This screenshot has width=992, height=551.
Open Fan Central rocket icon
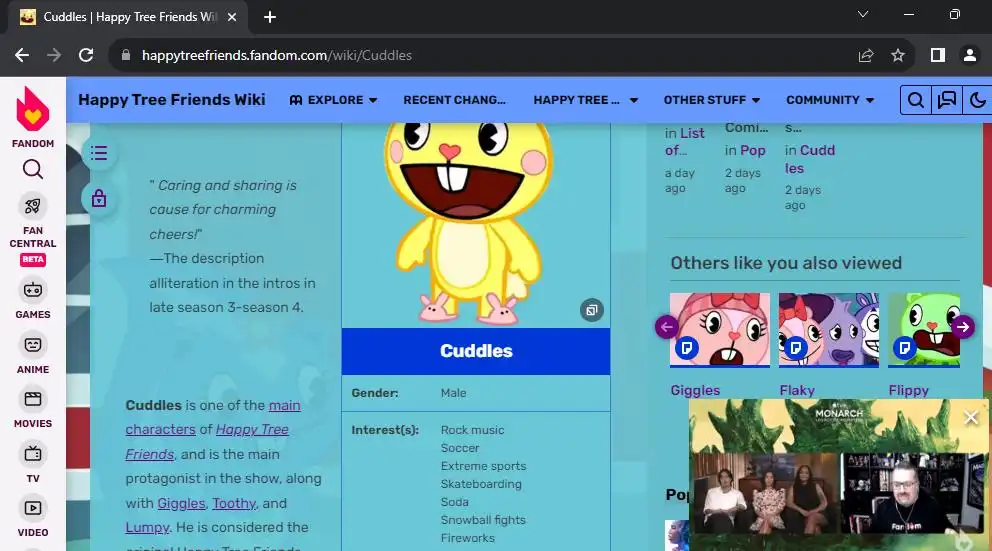(x=33, y=206)
